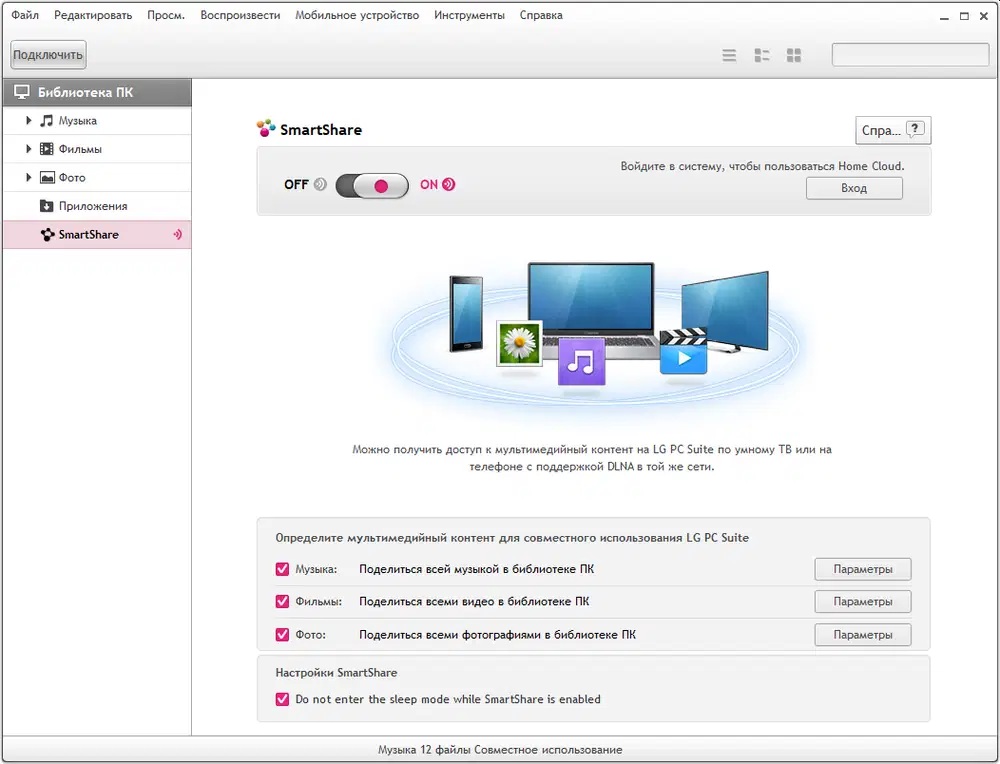Click the question mark help icon

coord(915,129)
